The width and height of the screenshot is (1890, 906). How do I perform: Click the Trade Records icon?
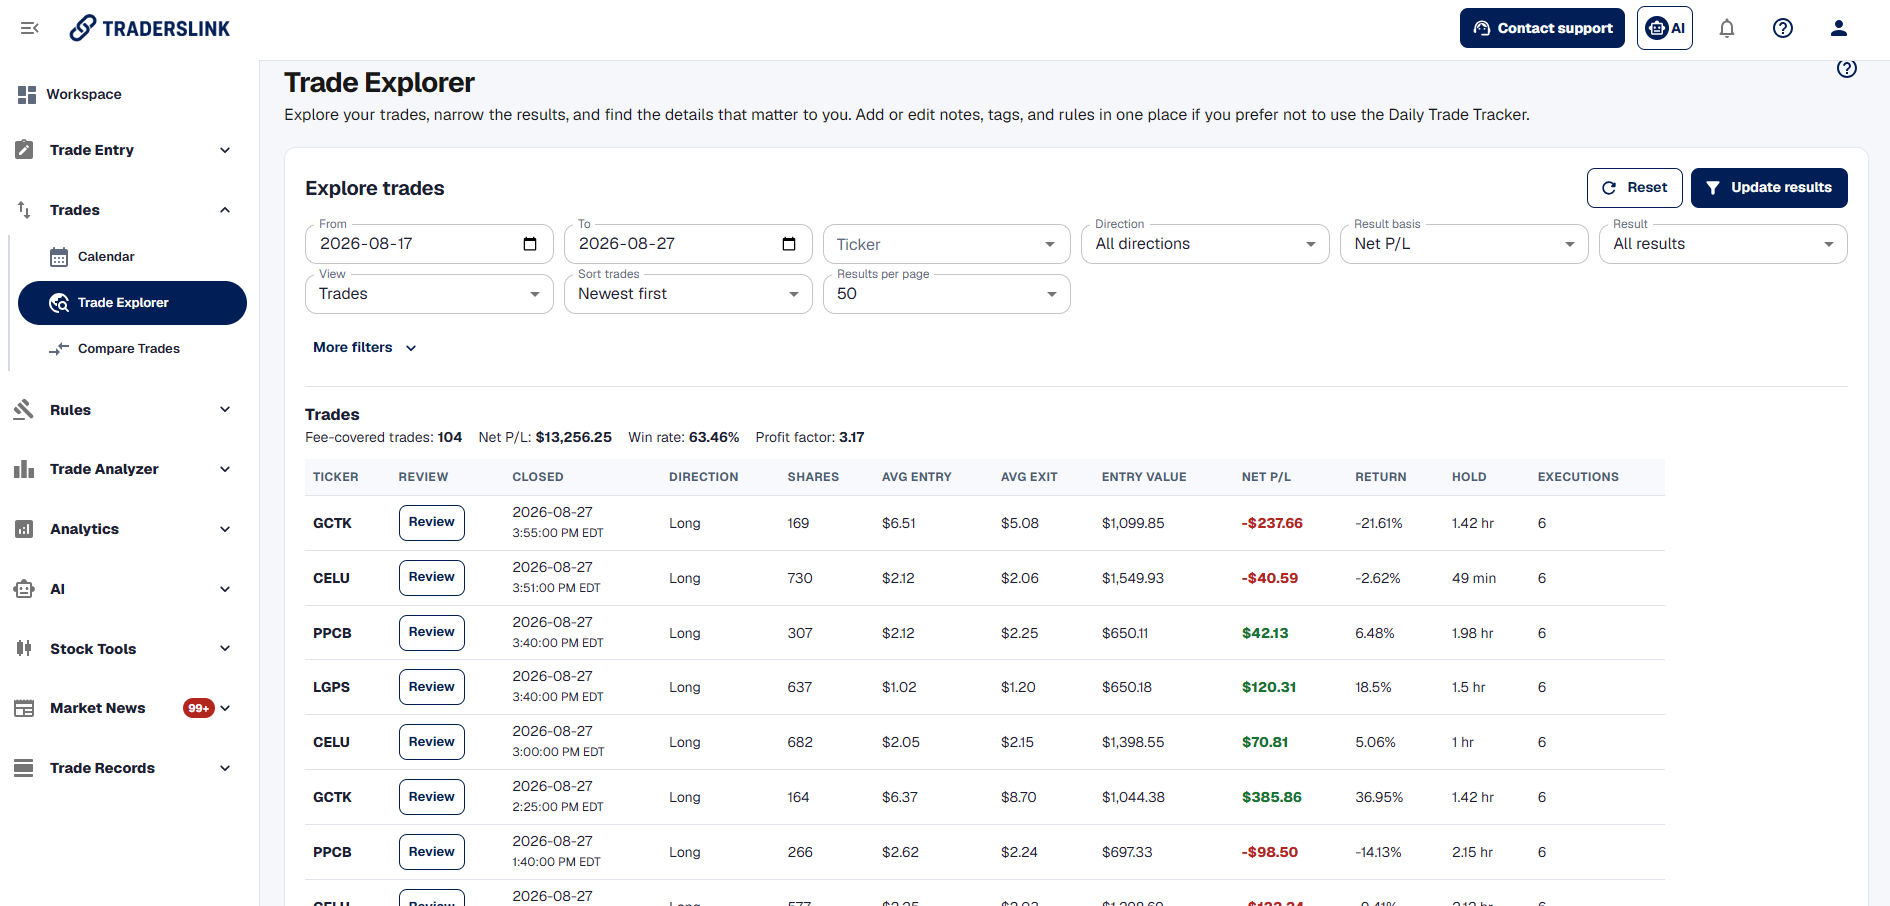click(x=24, y=768)
